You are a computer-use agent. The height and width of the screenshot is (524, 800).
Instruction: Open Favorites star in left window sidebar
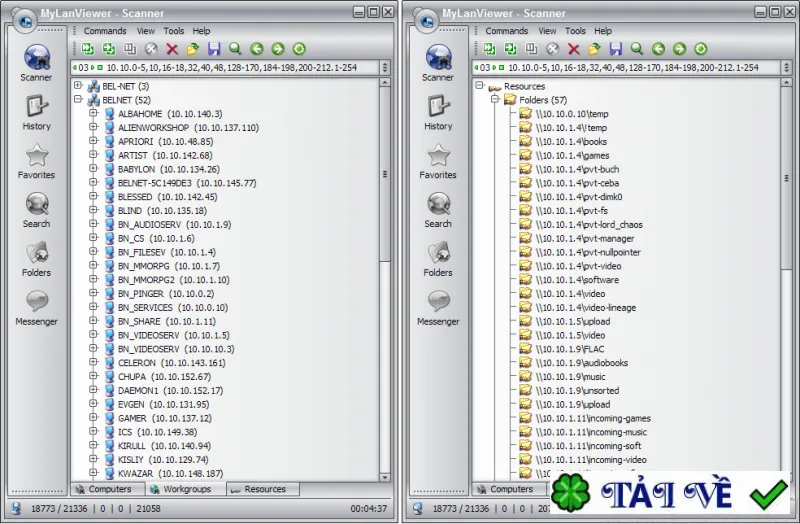[x=37, y=161]
